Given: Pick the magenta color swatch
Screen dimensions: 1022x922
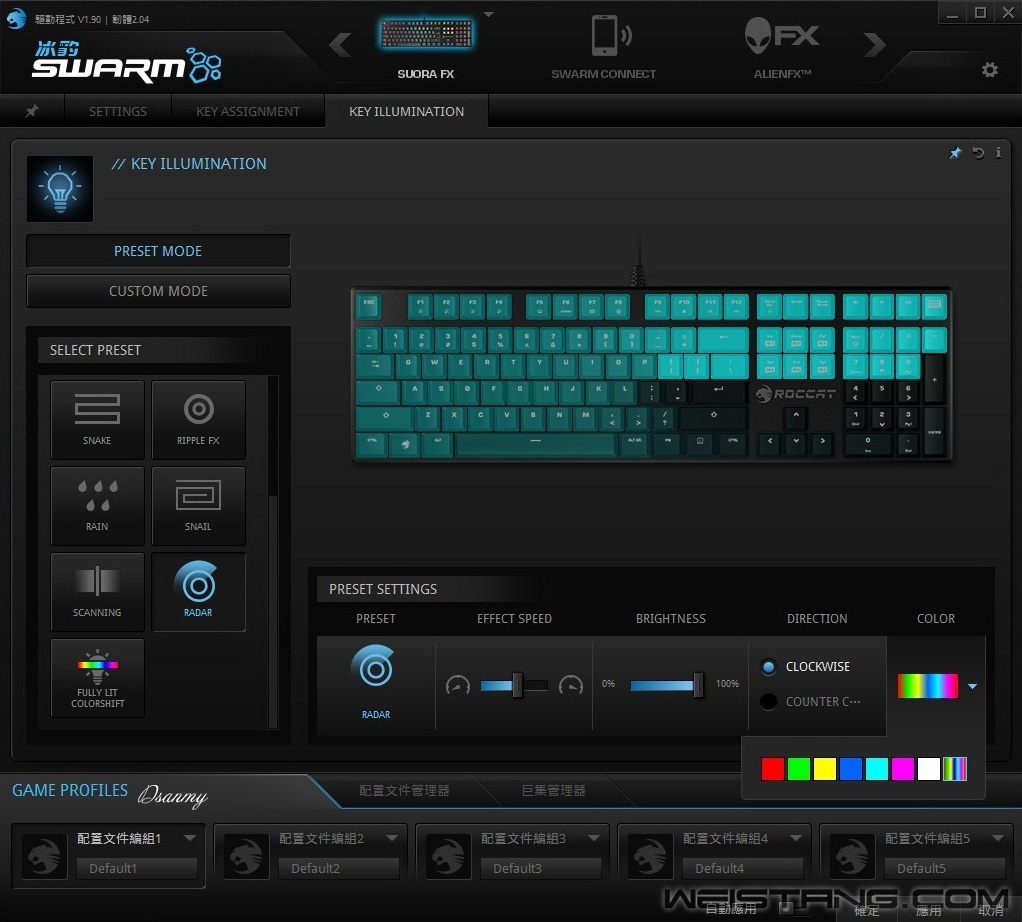Looking at the screenshot, I should [903, 769].
